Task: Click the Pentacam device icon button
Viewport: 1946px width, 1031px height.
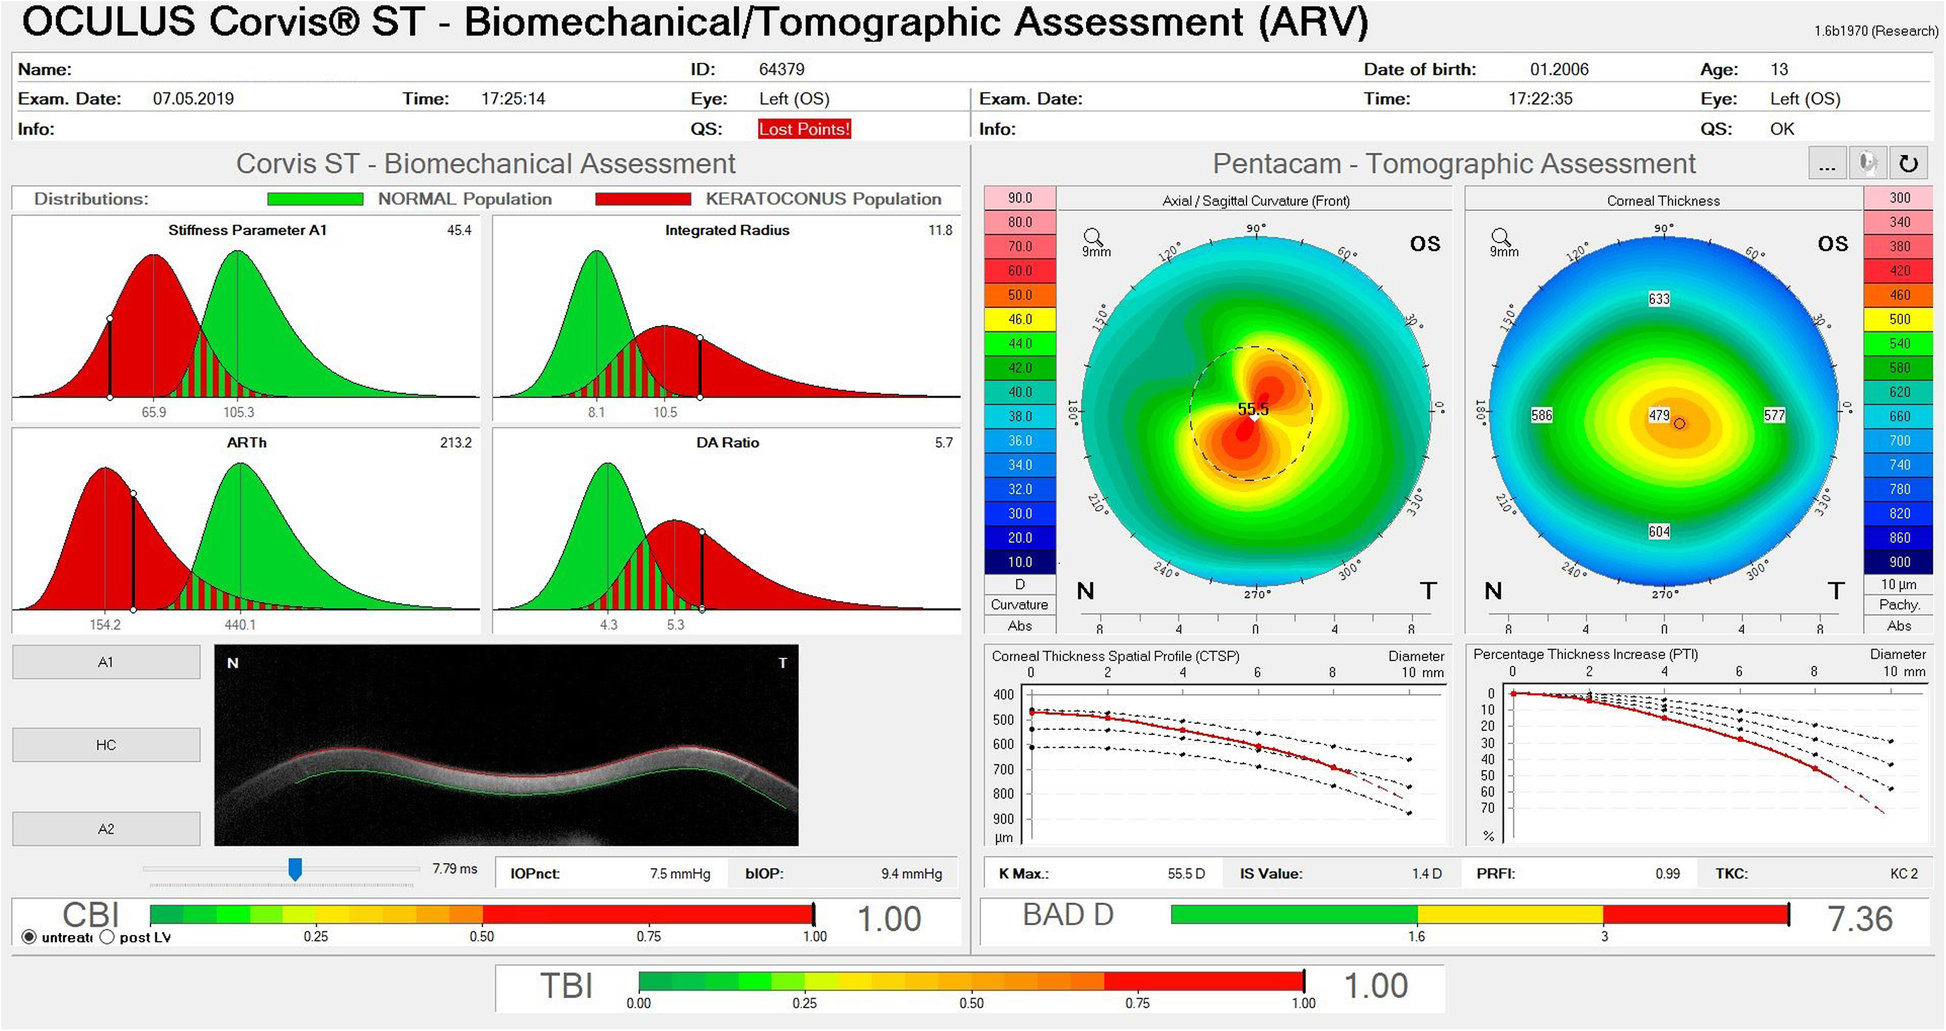Action: coord(1867,164)
